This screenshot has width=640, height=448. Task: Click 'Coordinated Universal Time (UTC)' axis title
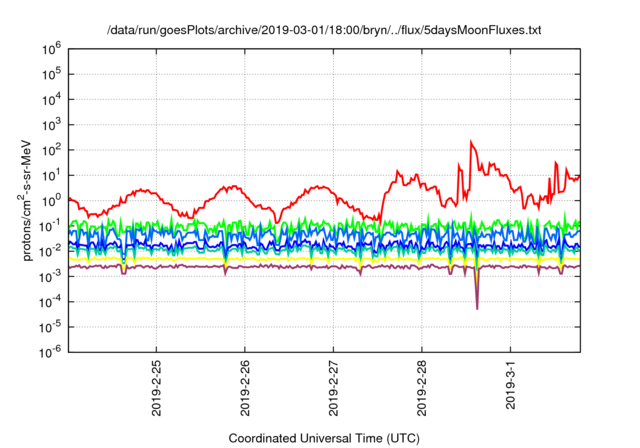click(x=324, y=439)
